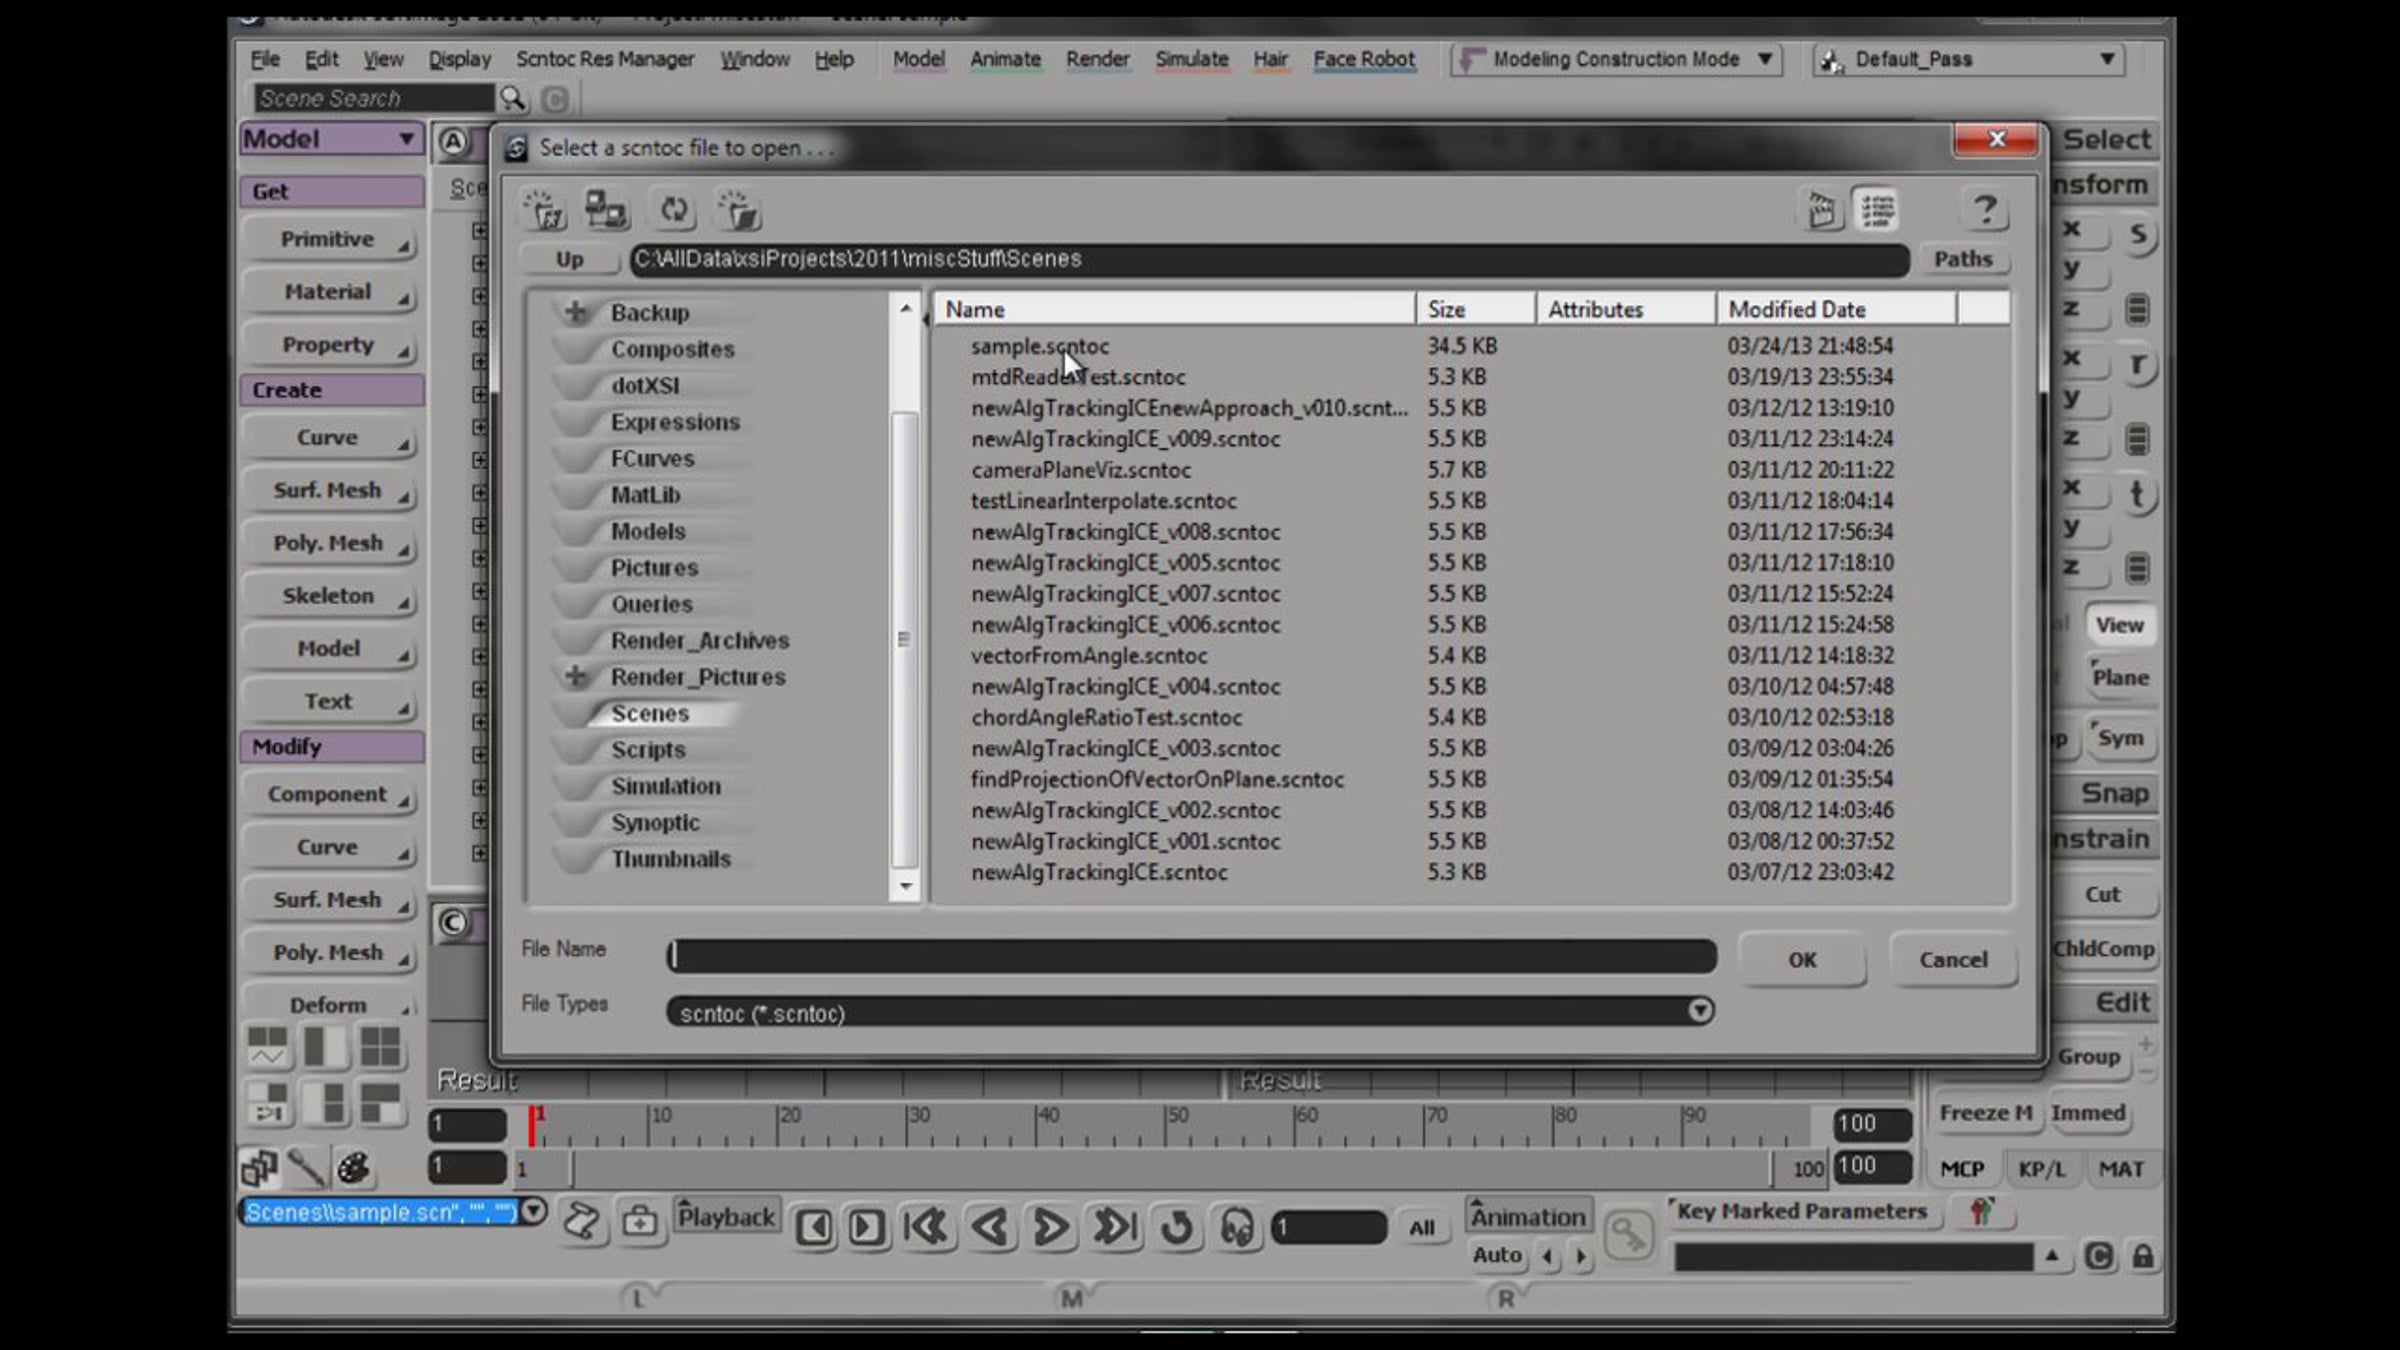Refresh the file browser listing
The image size is (2400, 1350).
tap(674, 210)
